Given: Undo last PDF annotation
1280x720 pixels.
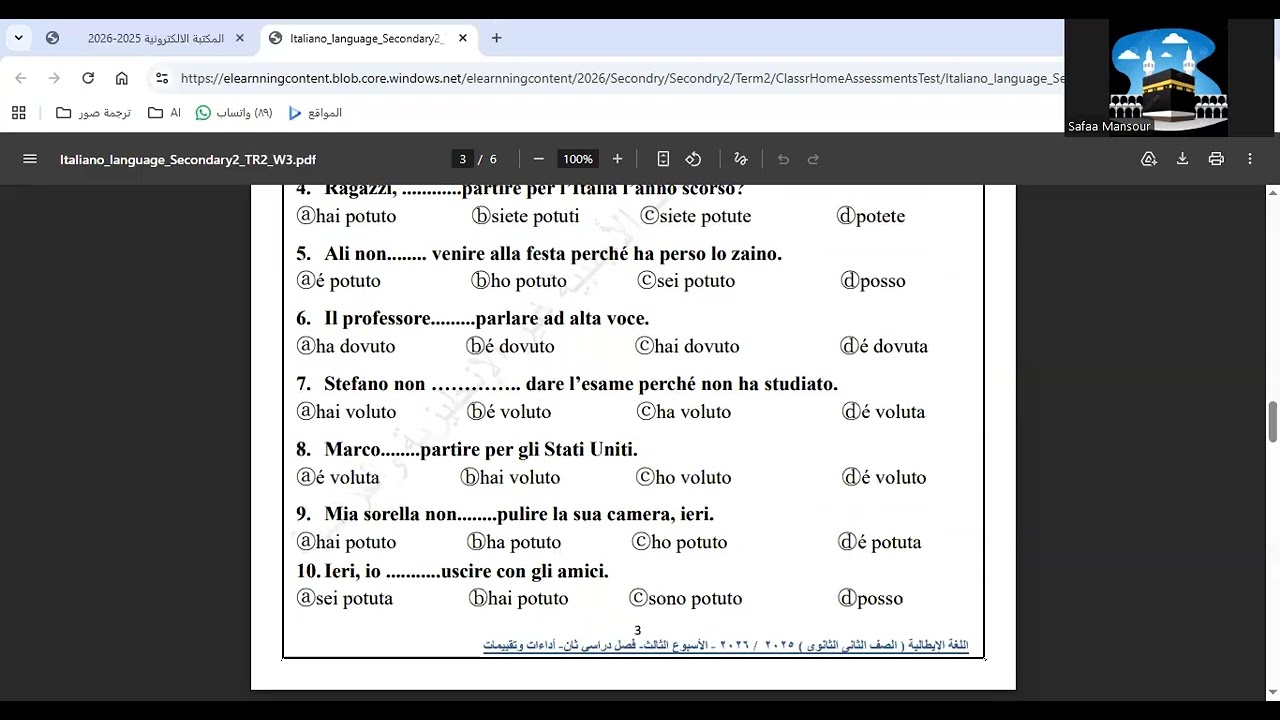Looking at the screenshot, I should [783, 159].
